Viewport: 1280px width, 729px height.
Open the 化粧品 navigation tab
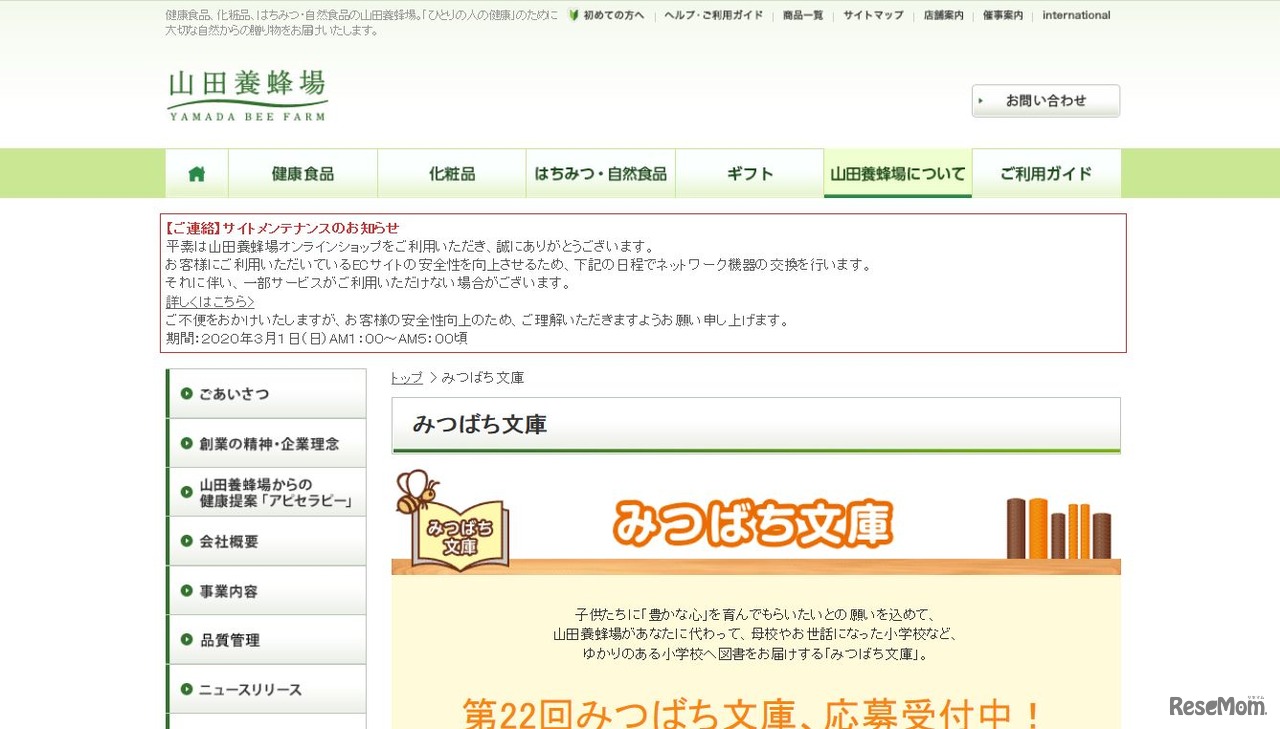pyautogui.click(x=452, y=173)
